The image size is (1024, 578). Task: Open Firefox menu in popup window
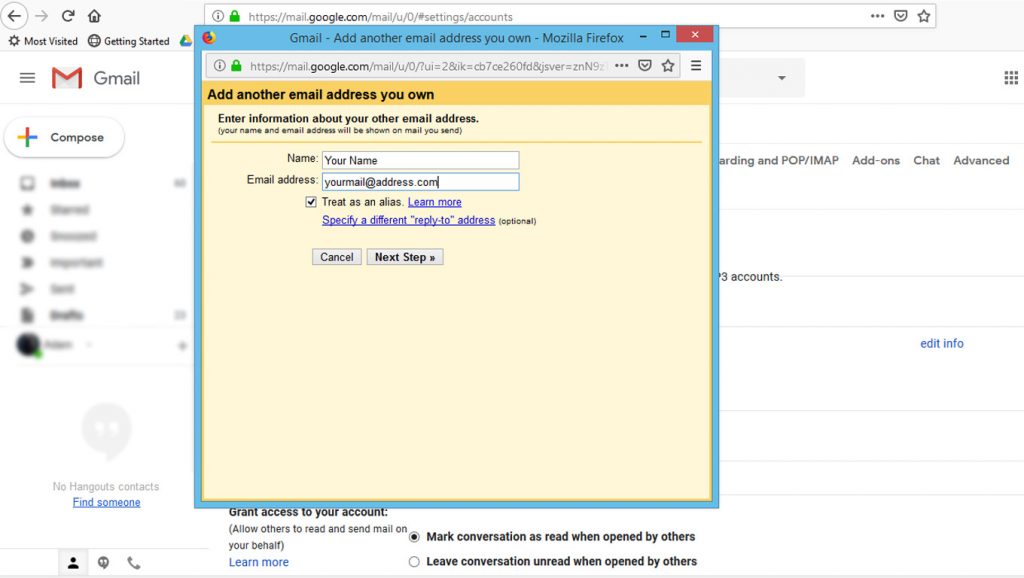(696, 65)
